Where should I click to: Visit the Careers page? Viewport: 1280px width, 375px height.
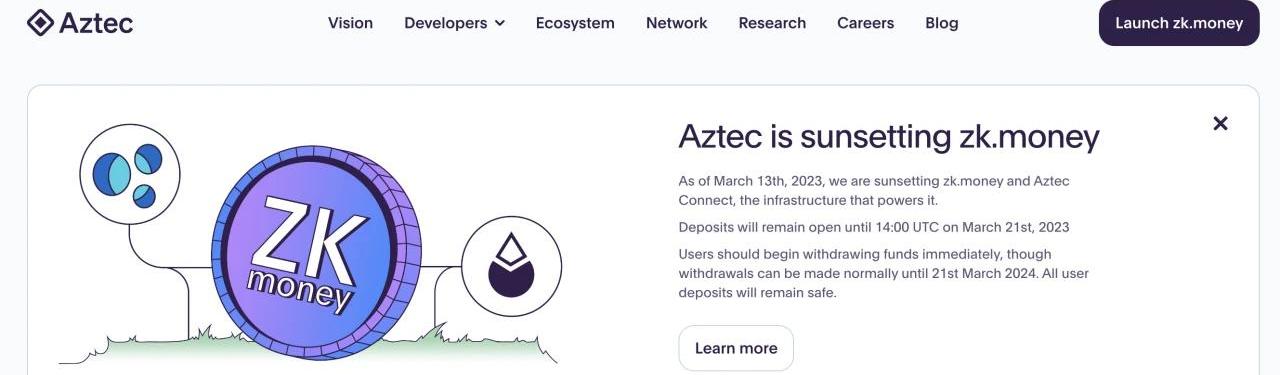865,23
